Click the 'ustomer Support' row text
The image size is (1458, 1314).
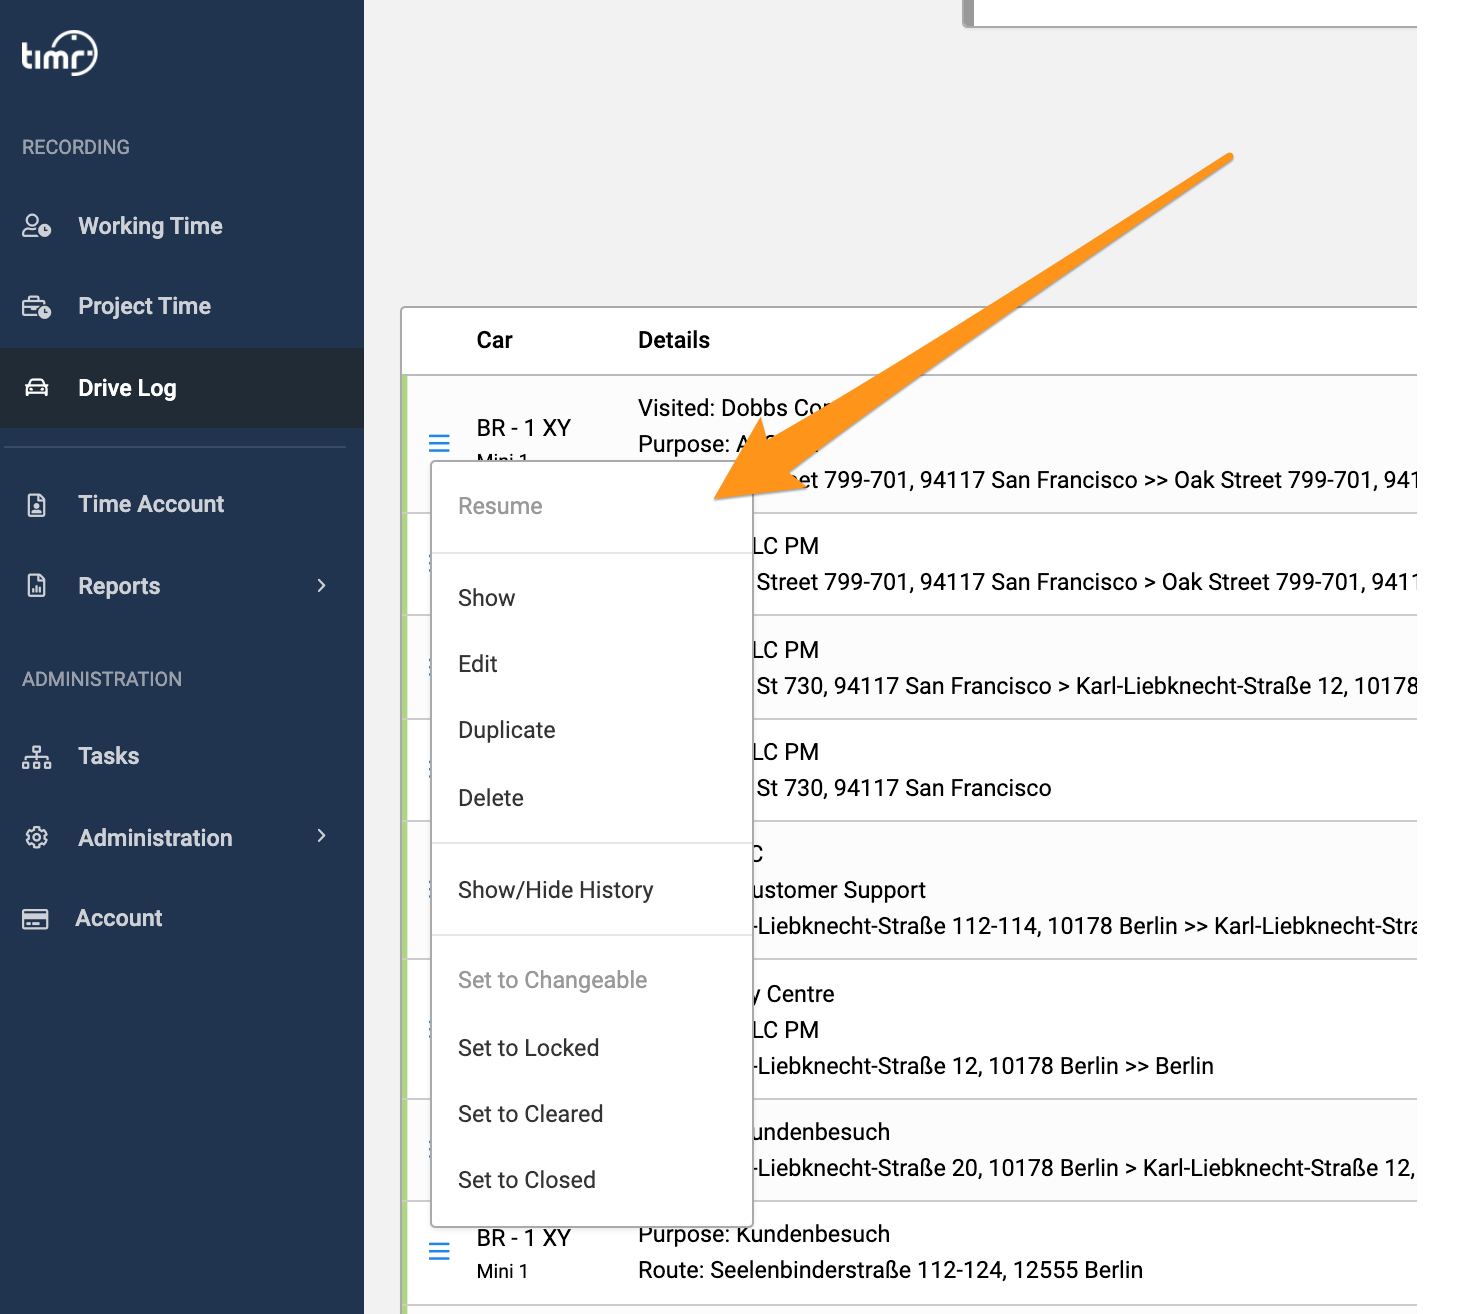(840, 890)
